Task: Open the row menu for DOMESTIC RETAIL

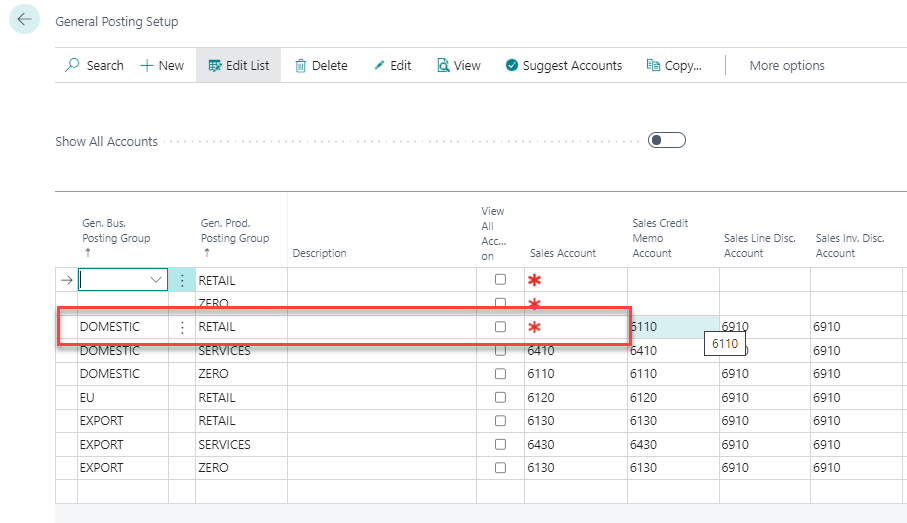Action: coord(182,327)
